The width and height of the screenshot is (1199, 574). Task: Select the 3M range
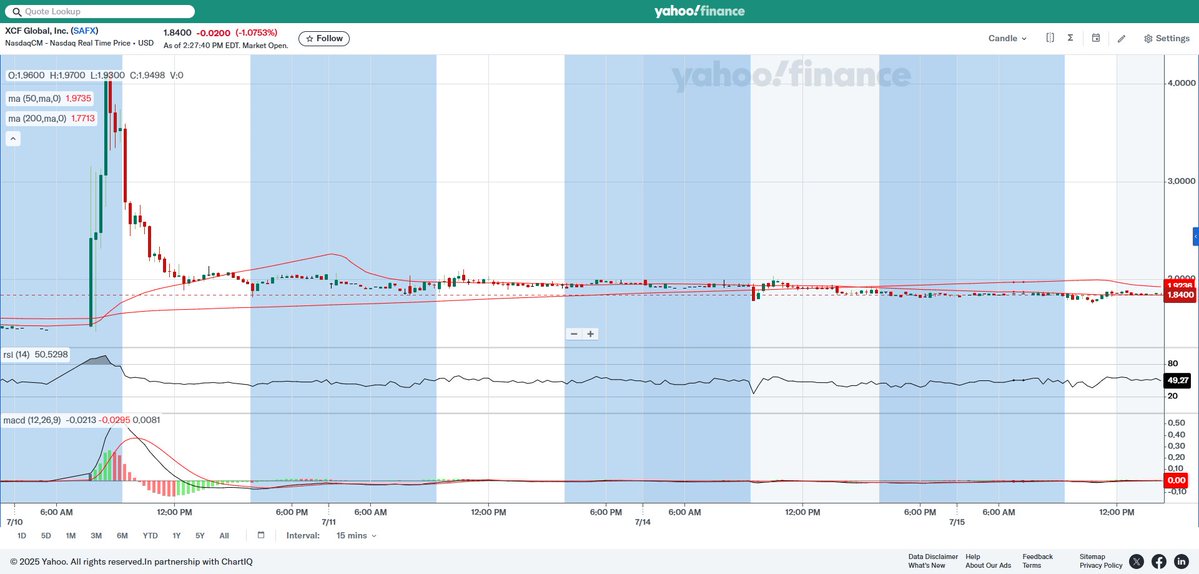96,536
